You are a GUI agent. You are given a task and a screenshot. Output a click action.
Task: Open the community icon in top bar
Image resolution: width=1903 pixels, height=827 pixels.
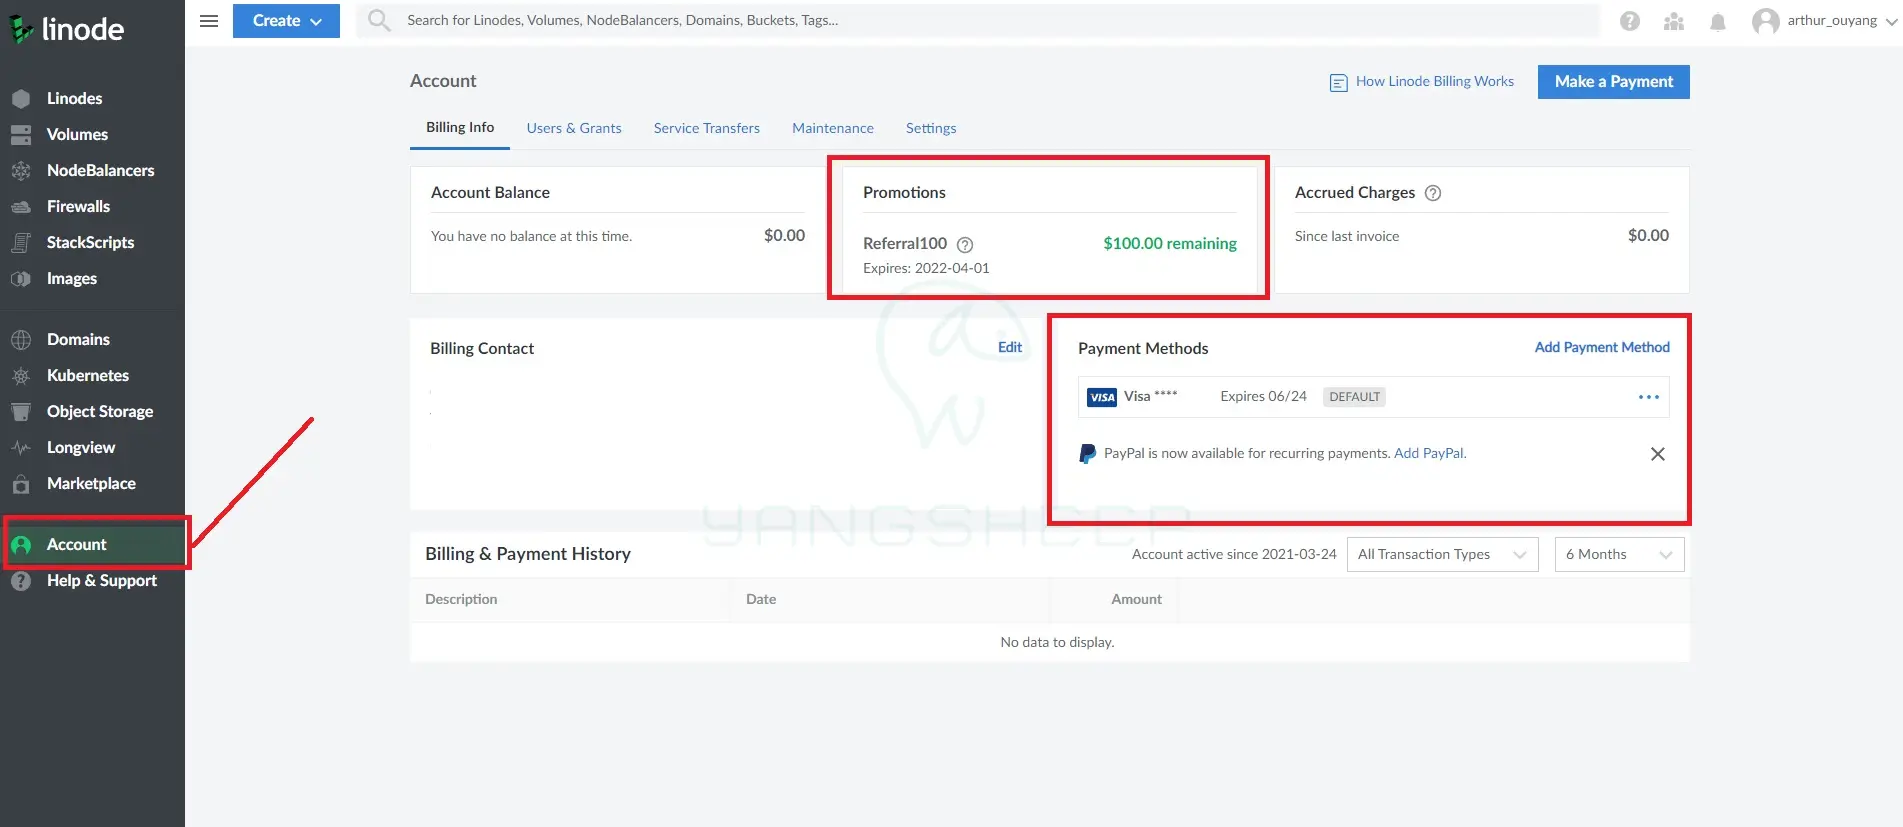pos(1674,21)
